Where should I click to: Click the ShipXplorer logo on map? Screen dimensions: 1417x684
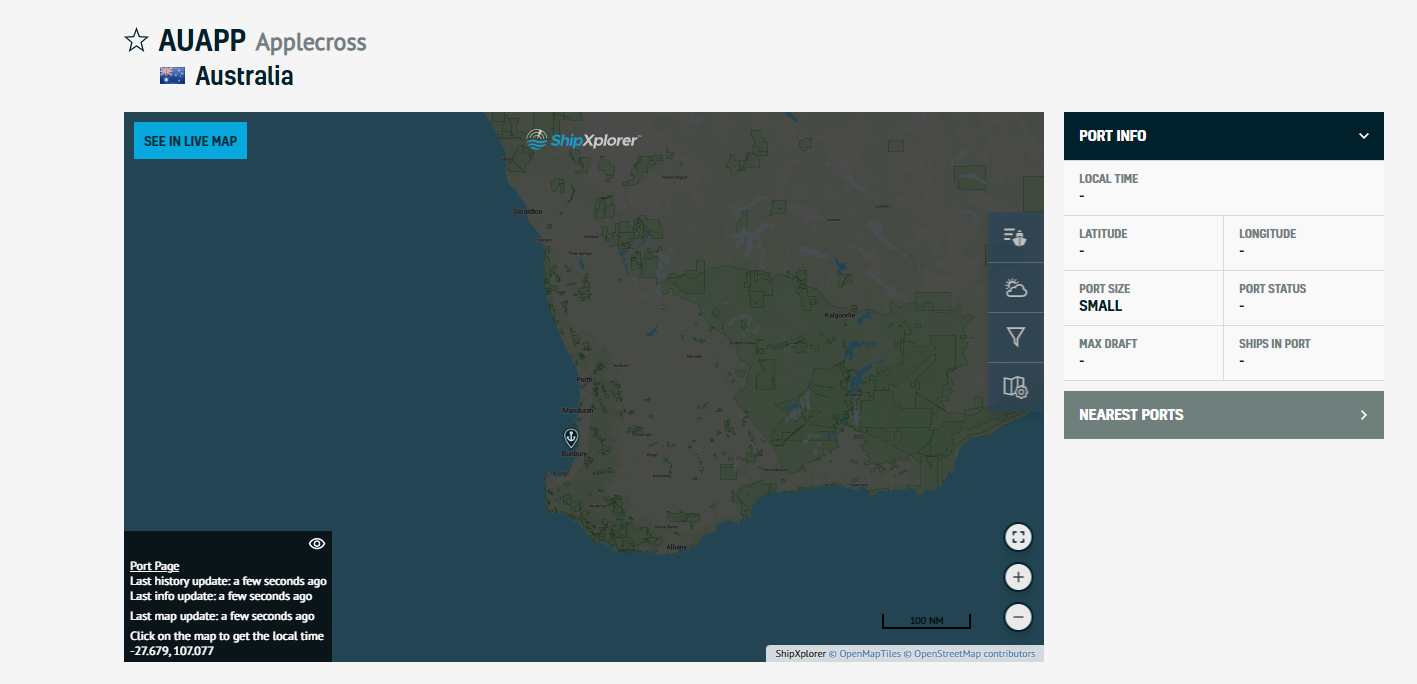583,140
